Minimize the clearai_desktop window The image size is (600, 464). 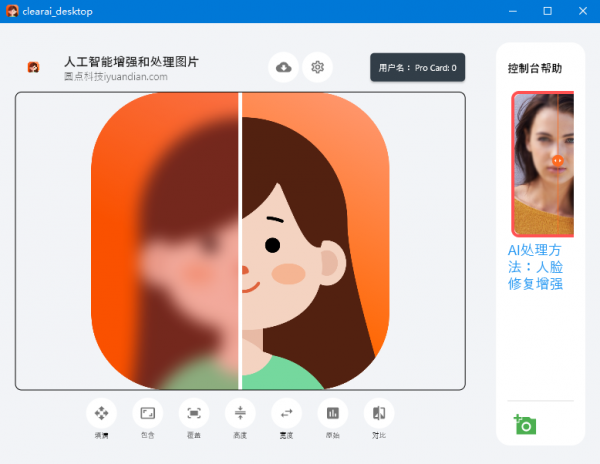point(513,11)
